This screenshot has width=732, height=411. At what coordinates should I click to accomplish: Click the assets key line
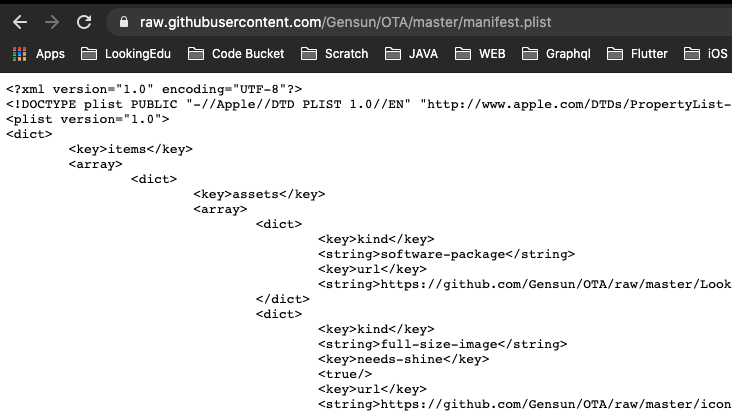(x=259, y=194)
